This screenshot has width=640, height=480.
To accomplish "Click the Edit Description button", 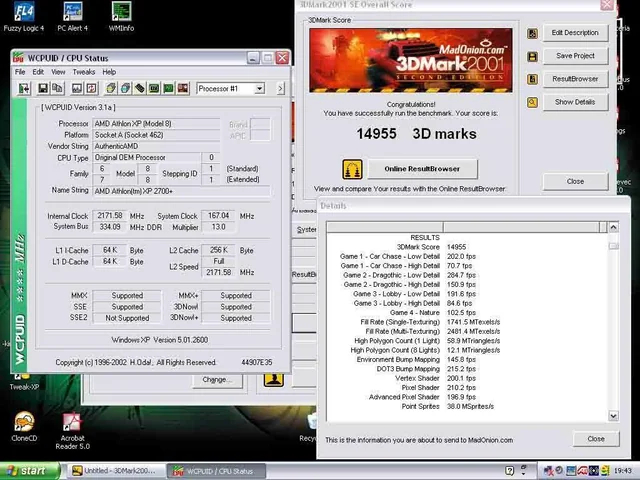I will [575, 33].
